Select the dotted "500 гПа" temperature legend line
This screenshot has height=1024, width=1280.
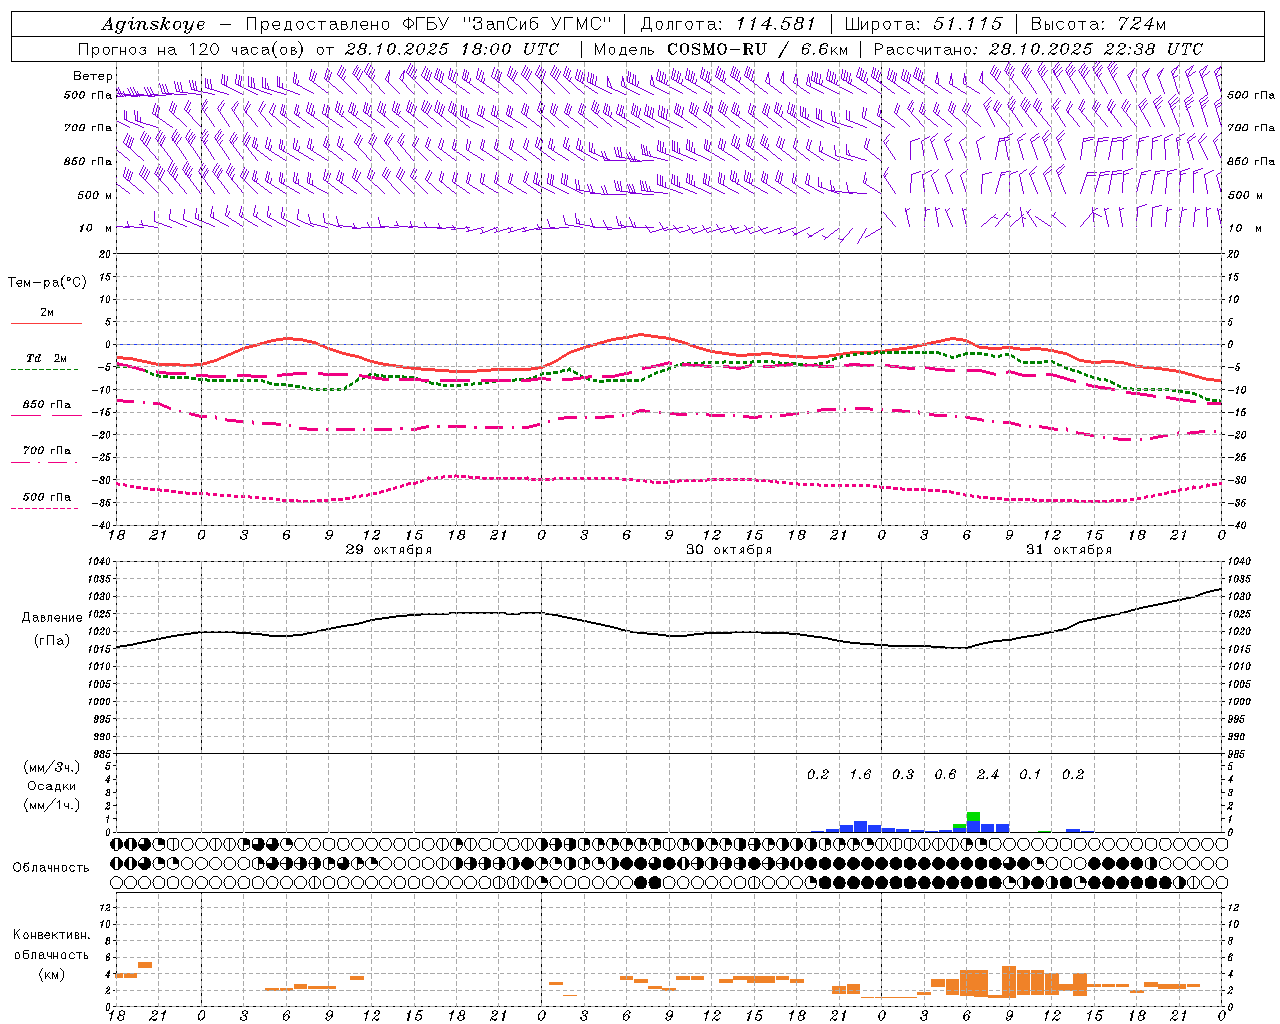pos(45,508)
